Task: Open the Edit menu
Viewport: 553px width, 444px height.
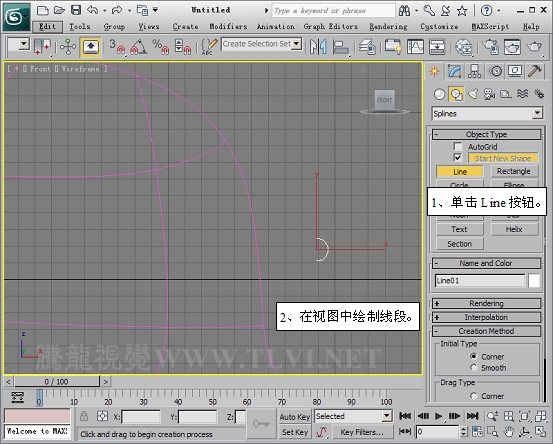Action: coord(47,26)
